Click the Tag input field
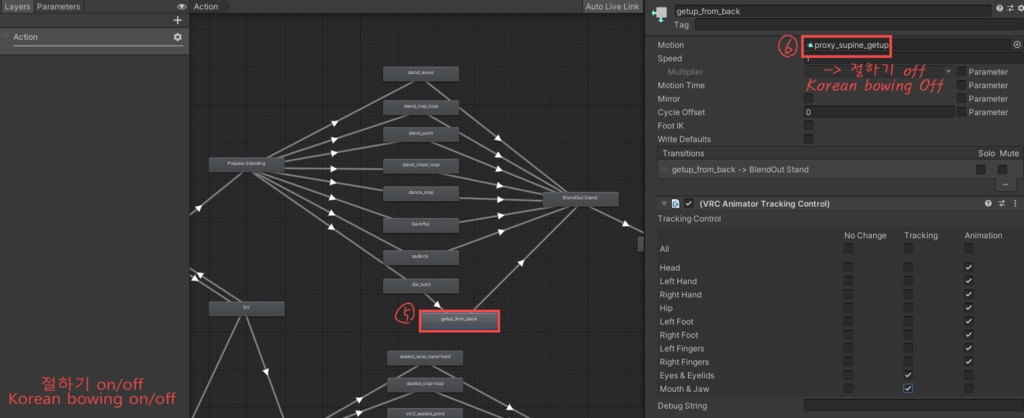Image resolution: width=1024 pixels, height=418 pixels. [x=859, y=25]
